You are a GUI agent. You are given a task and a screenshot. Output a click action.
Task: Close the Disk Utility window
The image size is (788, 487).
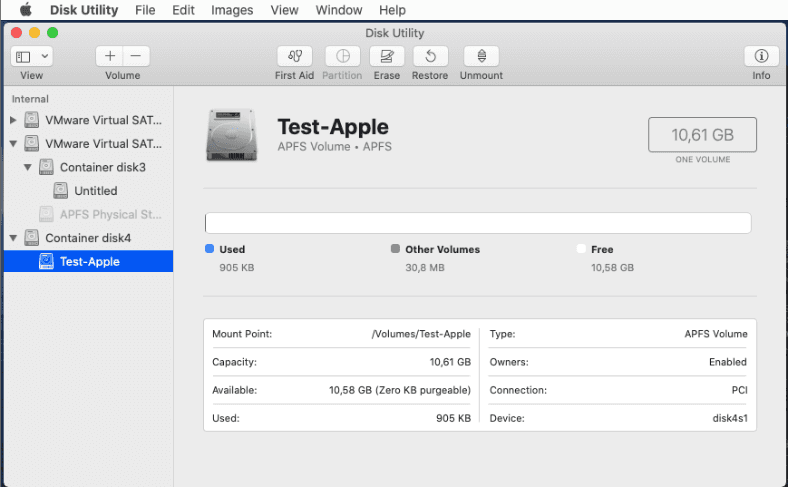click(x=16, y=33)
